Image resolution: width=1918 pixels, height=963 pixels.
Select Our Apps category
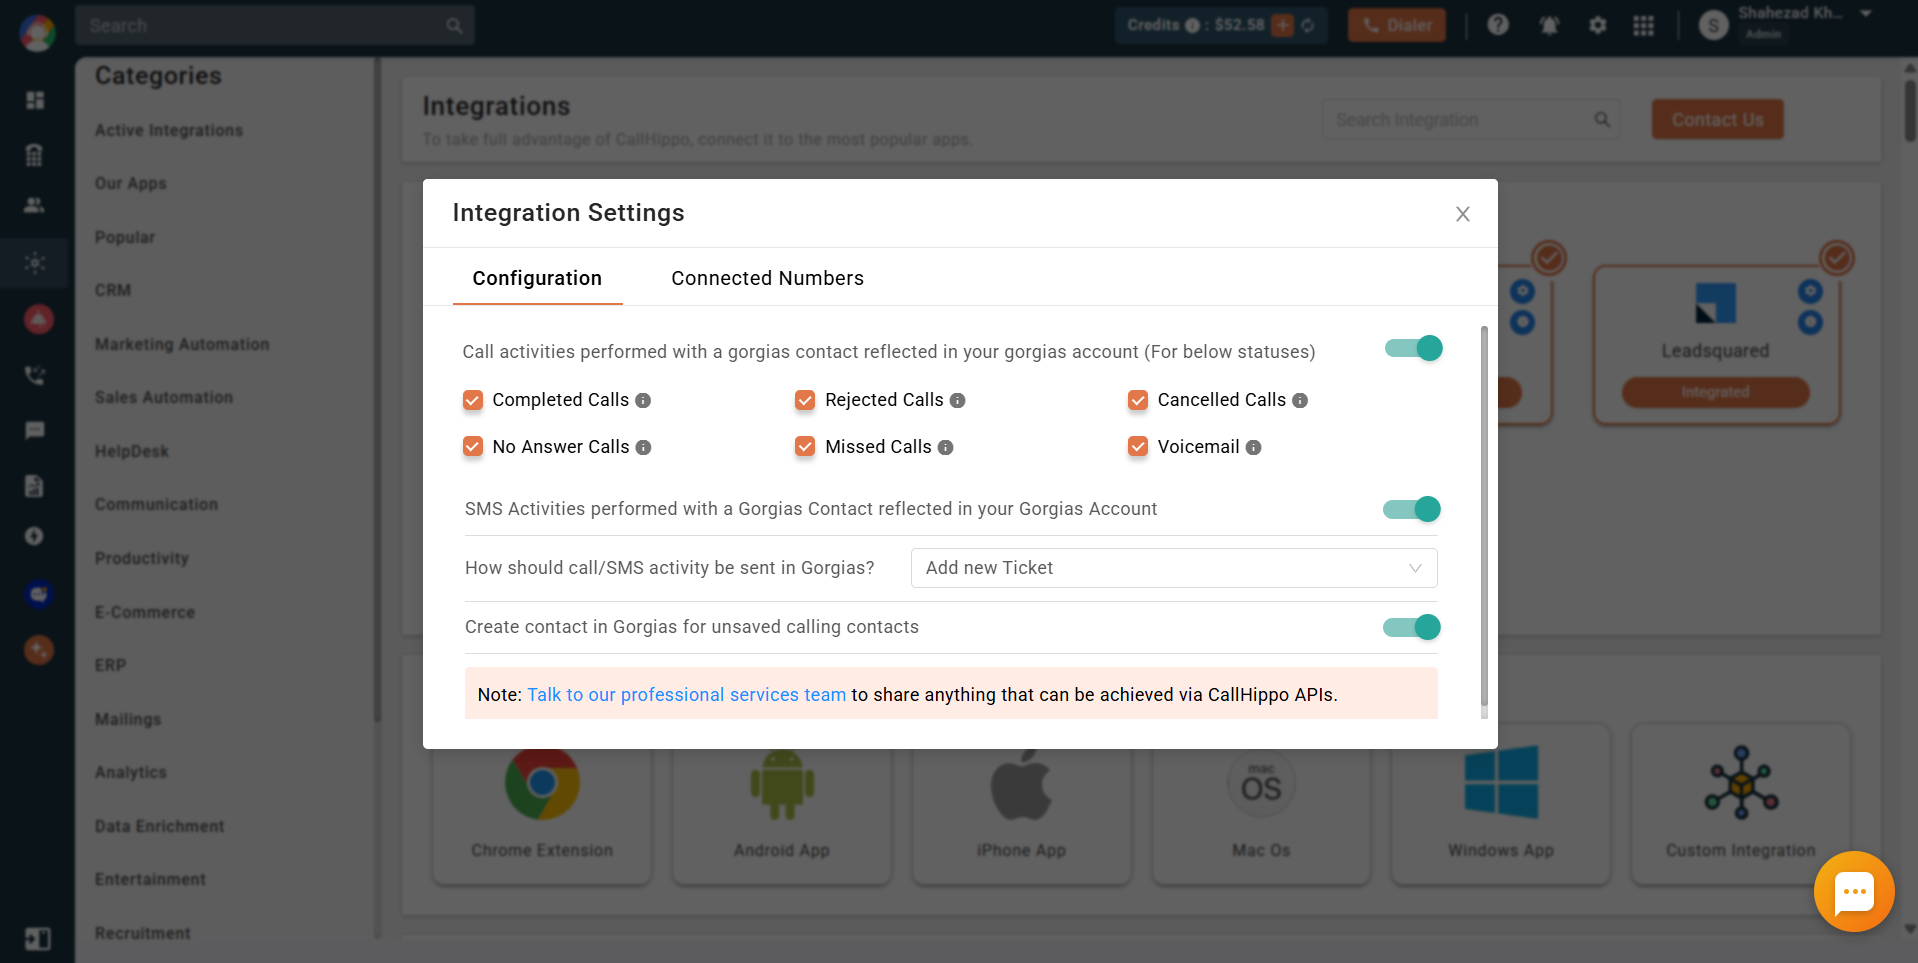[131, 183]
